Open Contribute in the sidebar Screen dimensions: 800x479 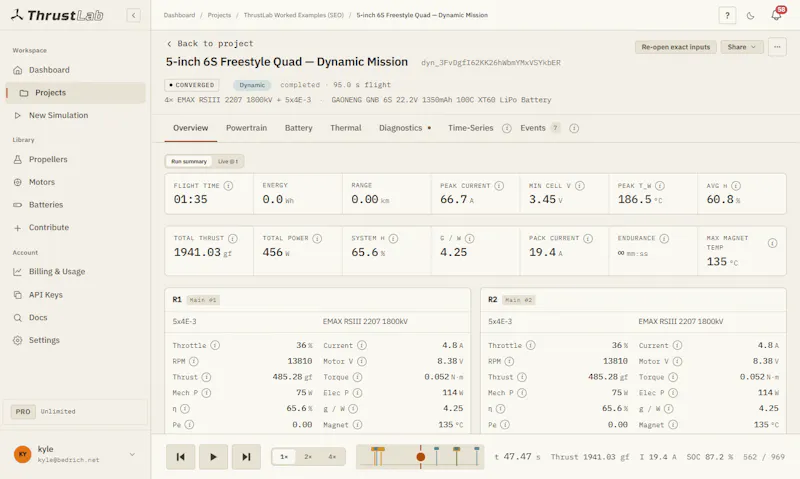[x=75, y=228]
